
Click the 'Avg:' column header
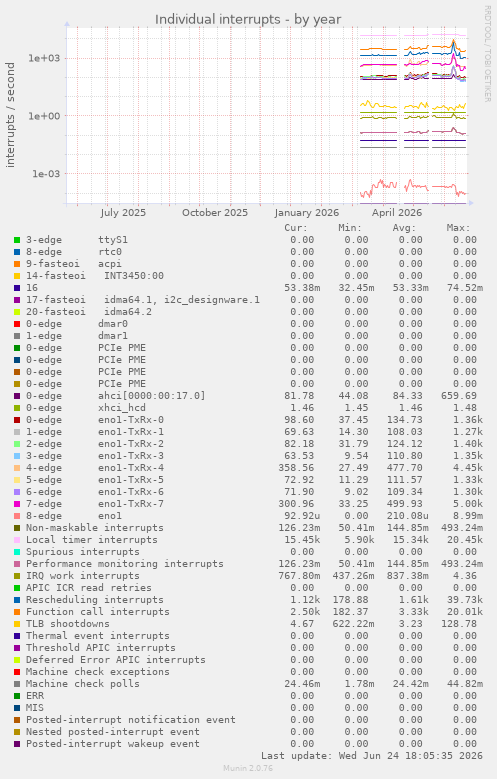[404, 228]
